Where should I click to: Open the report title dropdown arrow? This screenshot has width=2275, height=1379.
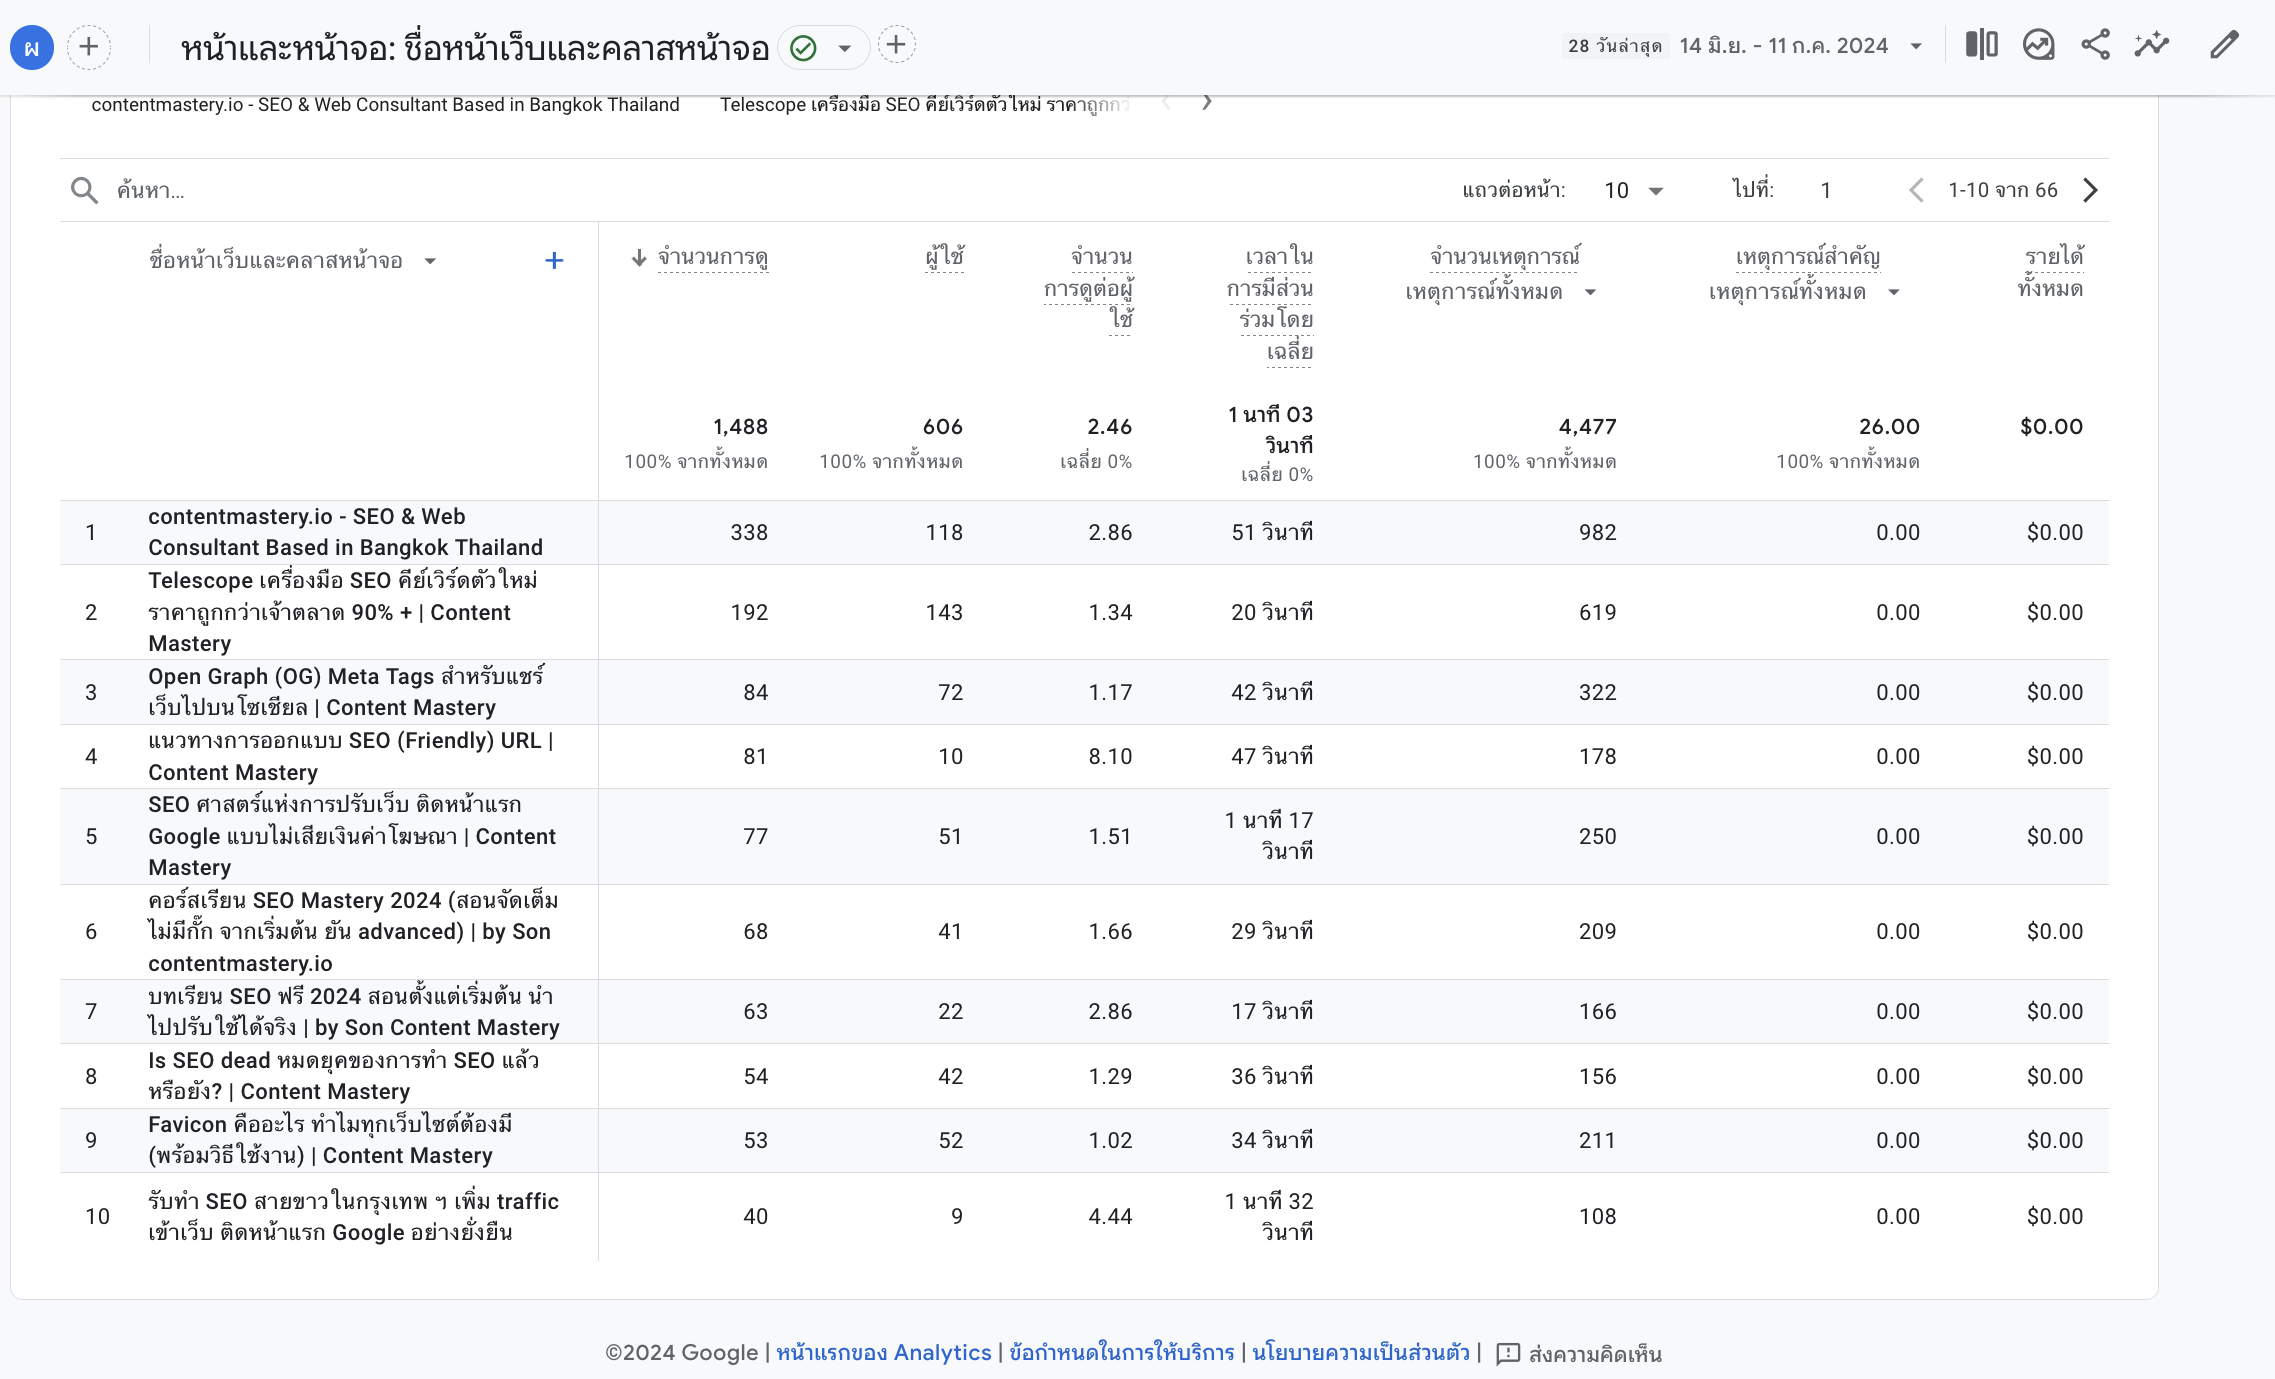coord(845,47)
